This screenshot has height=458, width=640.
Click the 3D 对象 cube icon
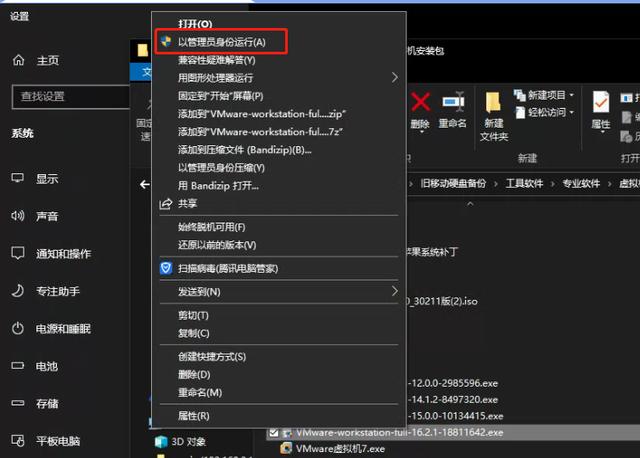point(161,441)
